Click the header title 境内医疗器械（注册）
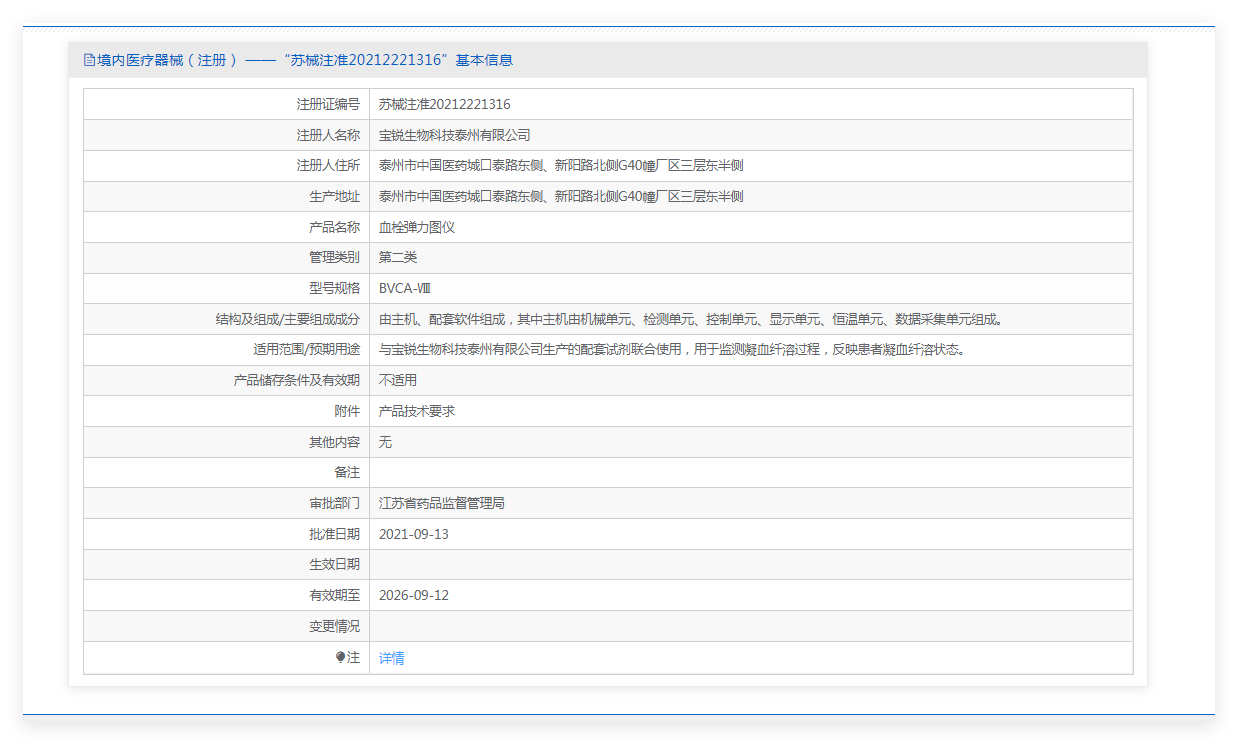The width and height of the screenshot is (1238, 744). pyautogui.click(x=167, y=60)
